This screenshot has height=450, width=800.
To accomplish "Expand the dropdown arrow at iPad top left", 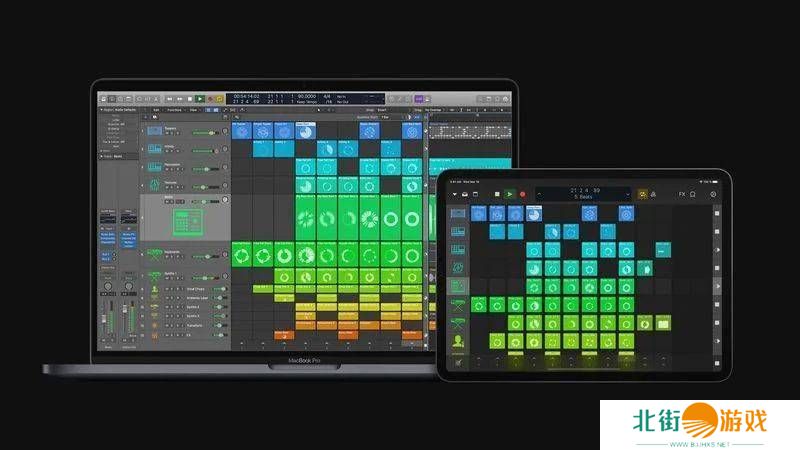I will pyautogui.click(x=455, y=193).
